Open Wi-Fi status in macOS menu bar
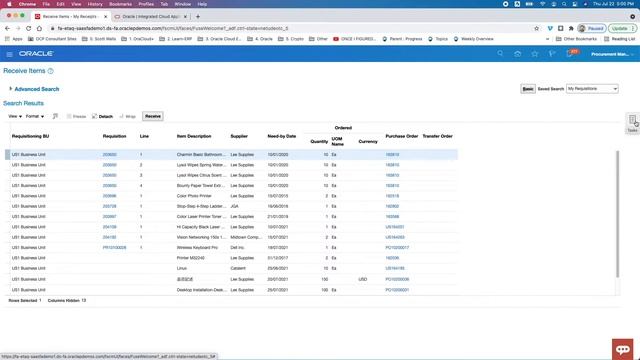640x360 pixels. tap(542, 4)
